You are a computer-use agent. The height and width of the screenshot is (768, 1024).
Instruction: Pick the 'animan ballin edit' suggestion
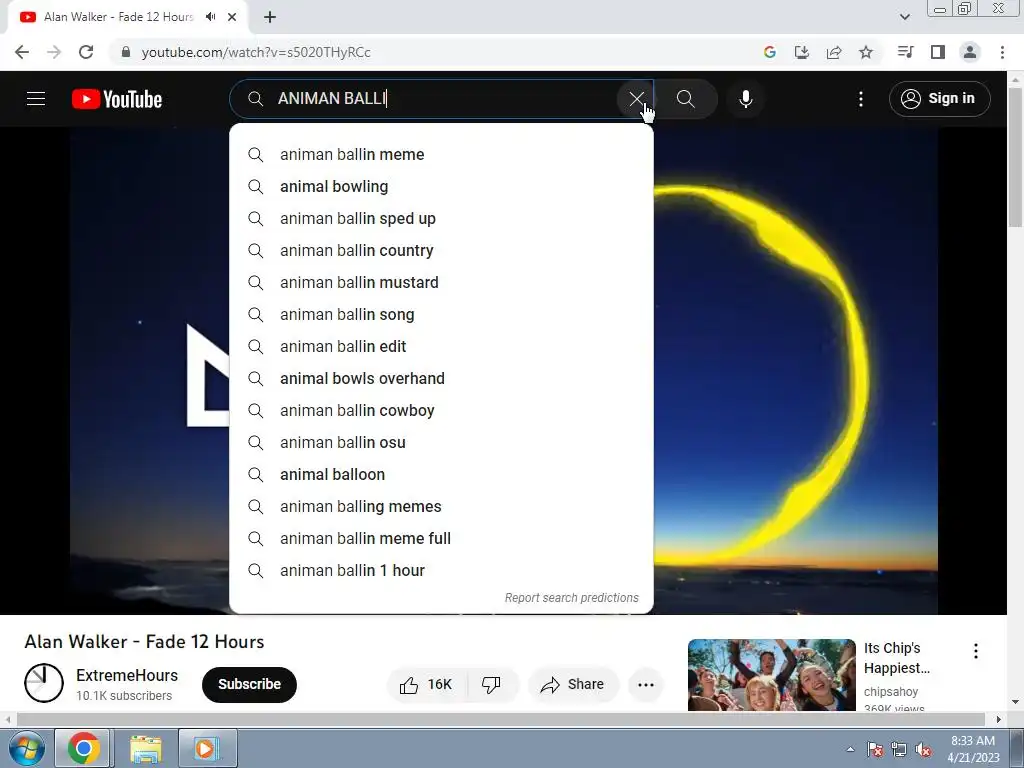pyautogui.click(x=441, y=347)
